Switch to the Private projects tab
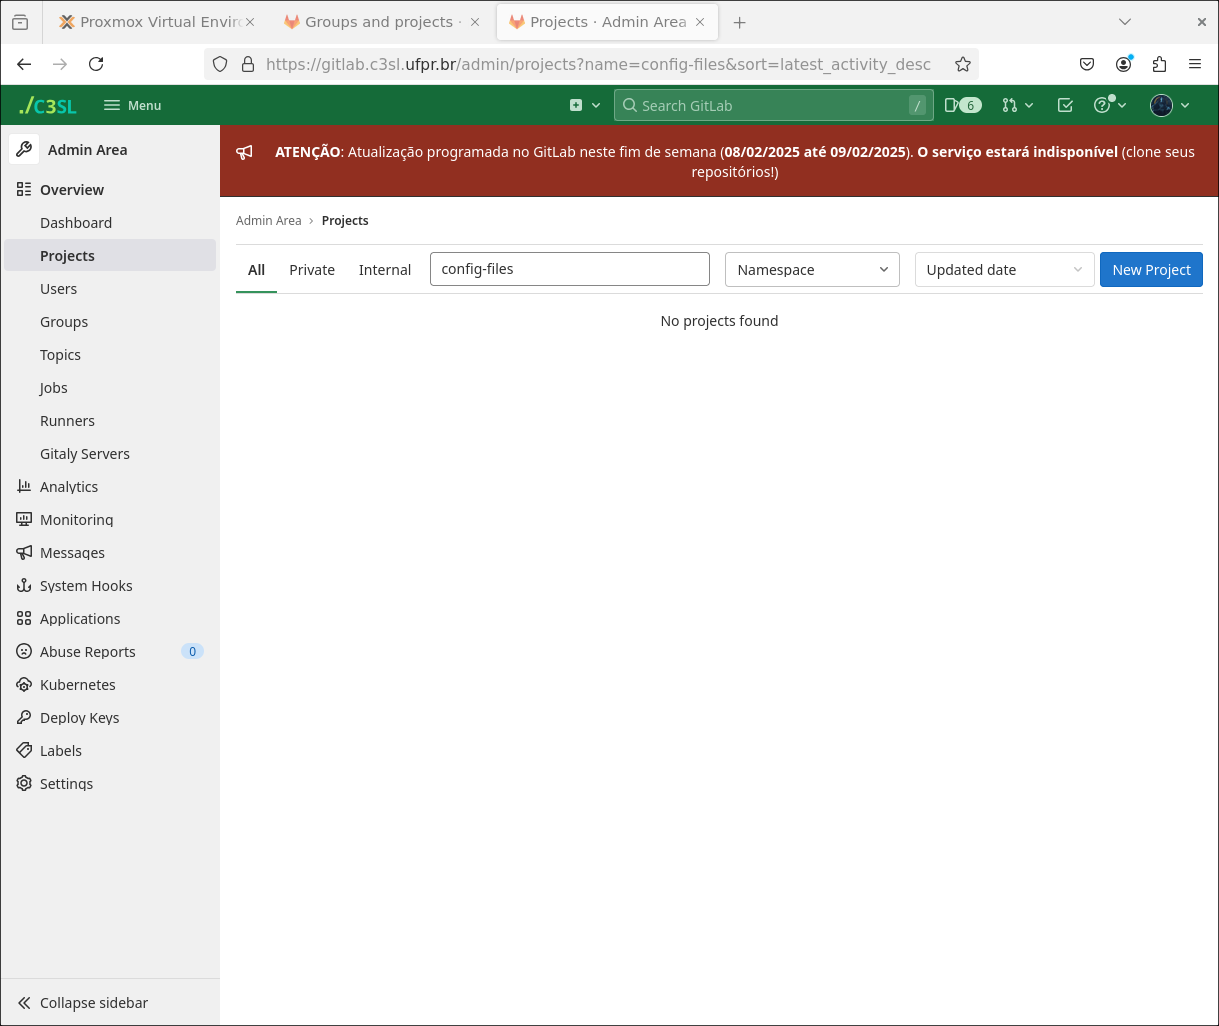The image size is (1219, 1026). click(312, 270)
